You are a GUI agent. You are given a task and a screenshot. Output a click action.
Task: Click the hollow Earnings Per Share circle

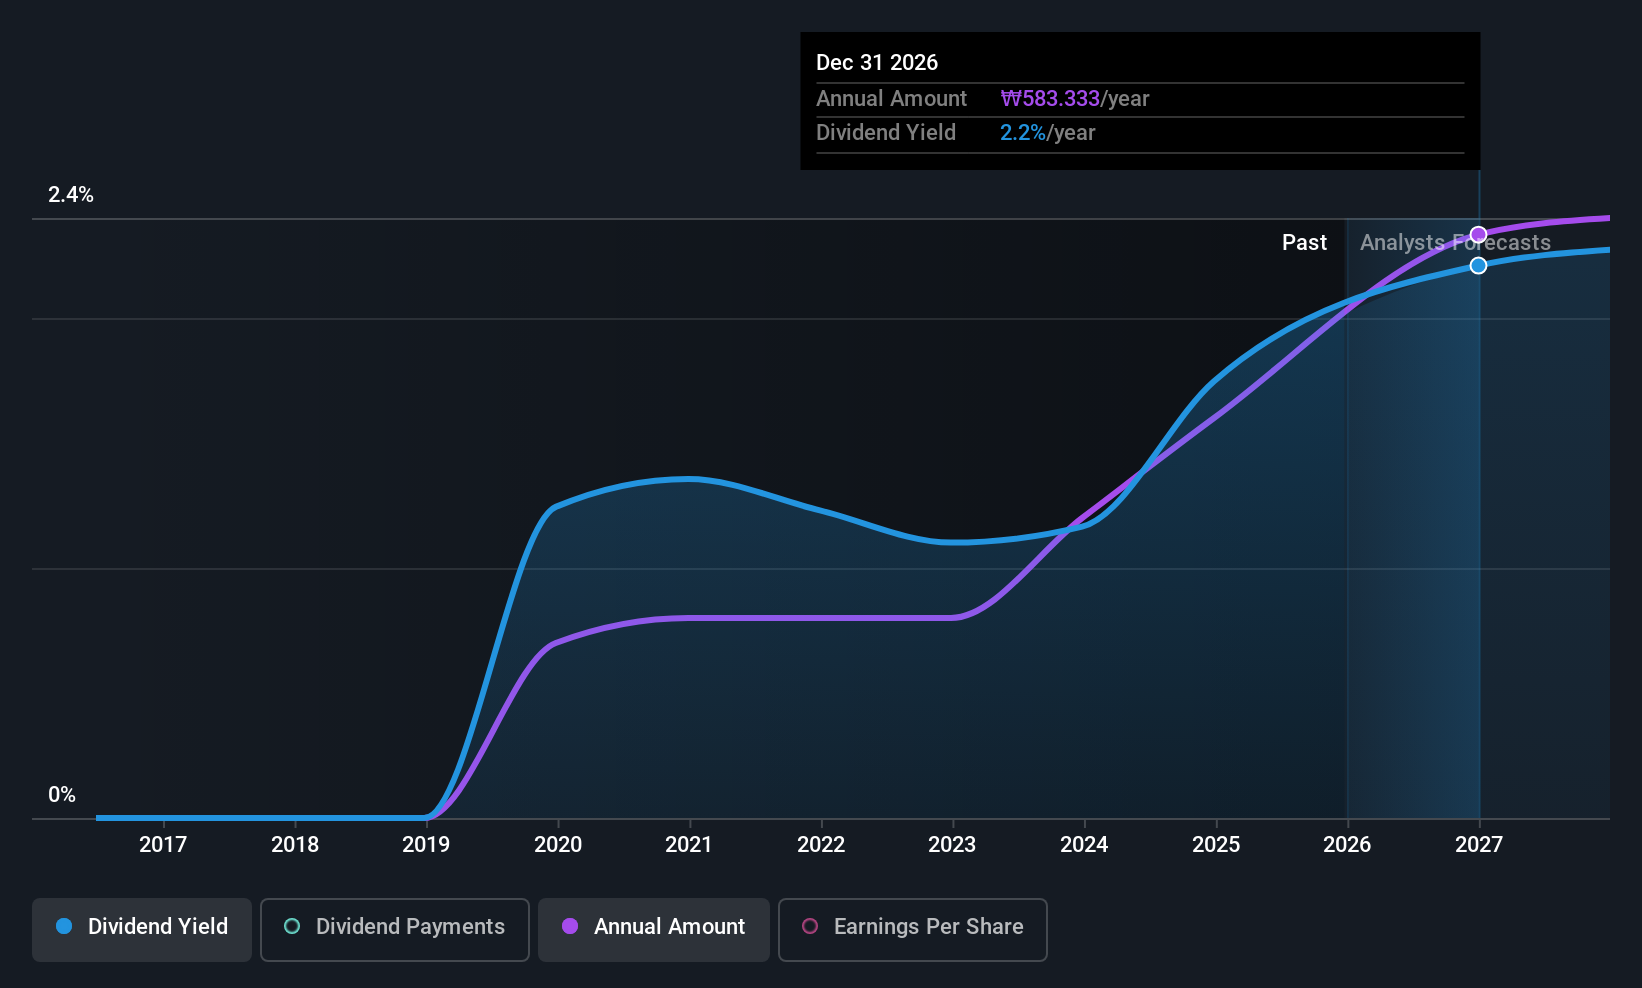pos(810,926)
